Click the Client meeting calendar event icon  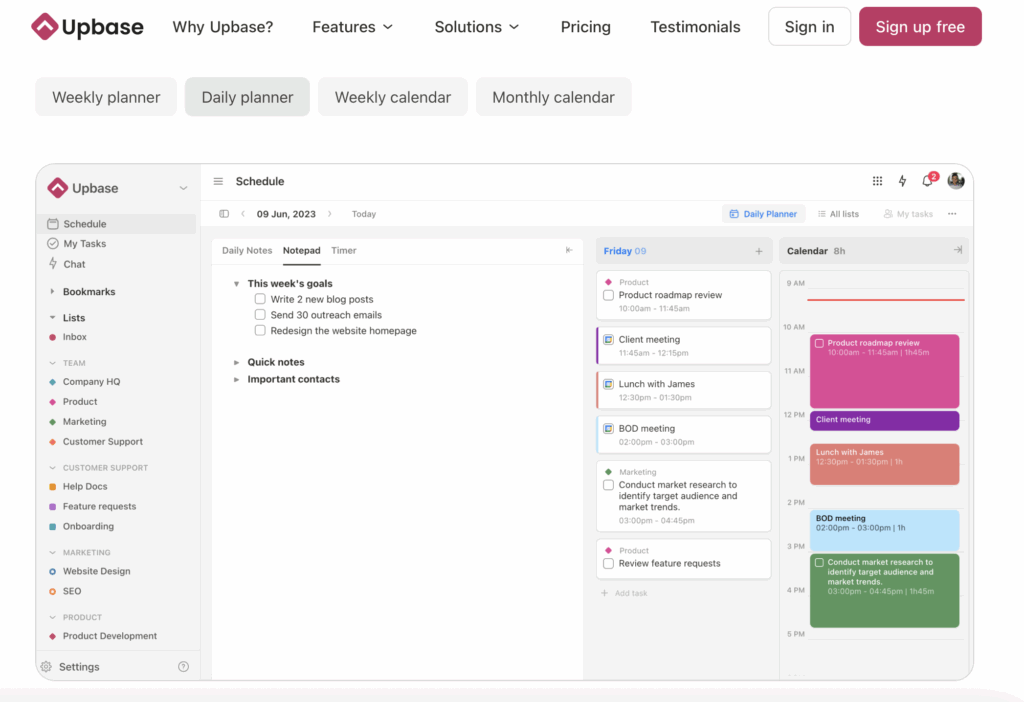point(608,340)
